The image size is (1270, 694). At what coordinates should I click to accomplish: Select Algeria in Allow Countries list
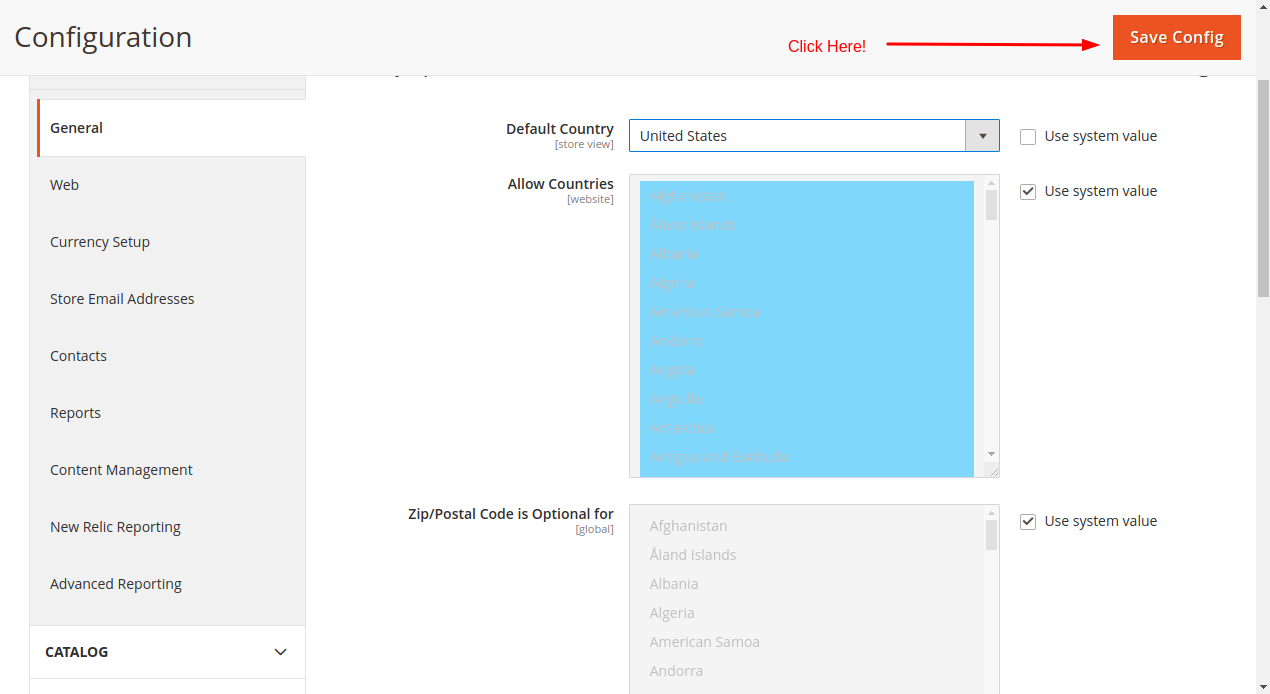807,283
